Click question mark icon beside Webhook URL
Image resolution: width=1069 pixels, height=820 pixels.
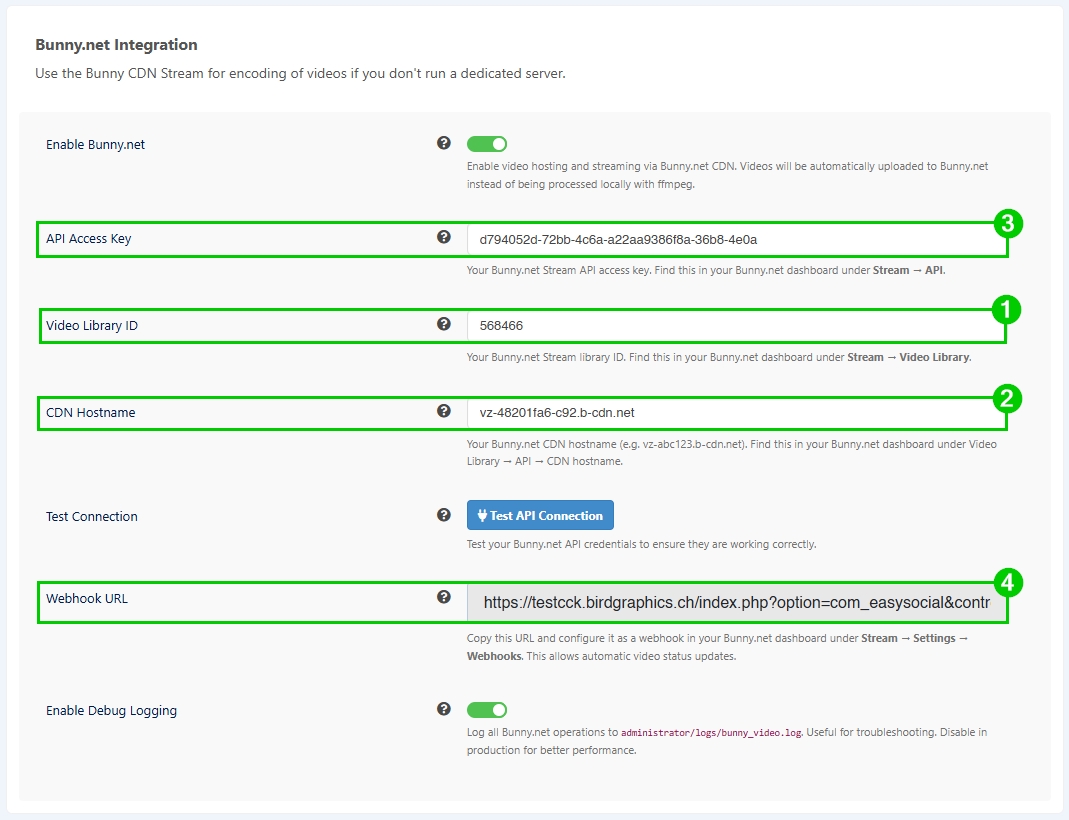(x=444, y=597)
